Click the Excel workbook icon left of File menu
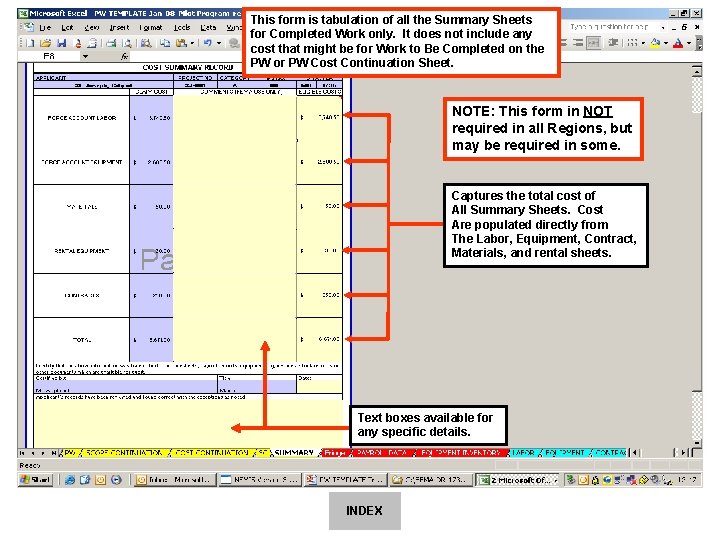Screen dimensions: 720x540 pyautogui.click(x=28, y=28)
